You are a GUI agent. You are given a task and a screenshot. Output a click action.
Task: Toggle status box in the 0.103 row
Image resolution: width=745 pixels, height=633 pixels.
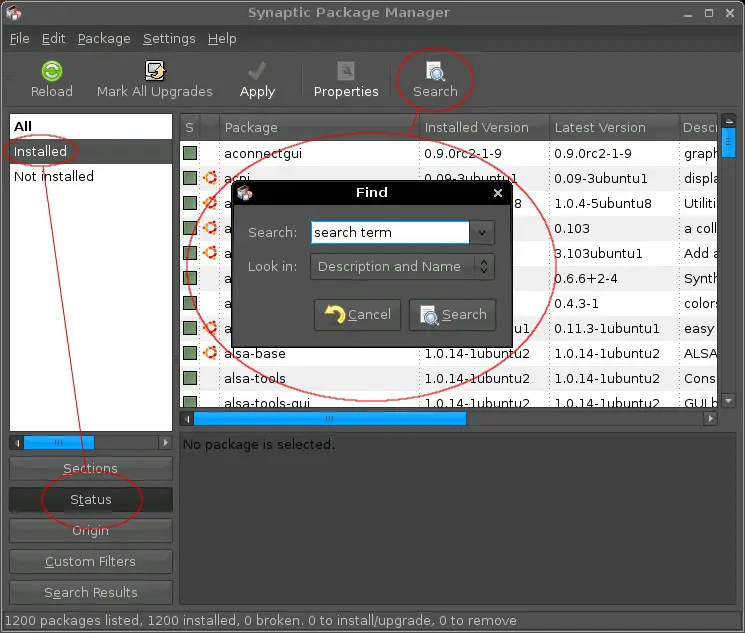tap(190, 228)
